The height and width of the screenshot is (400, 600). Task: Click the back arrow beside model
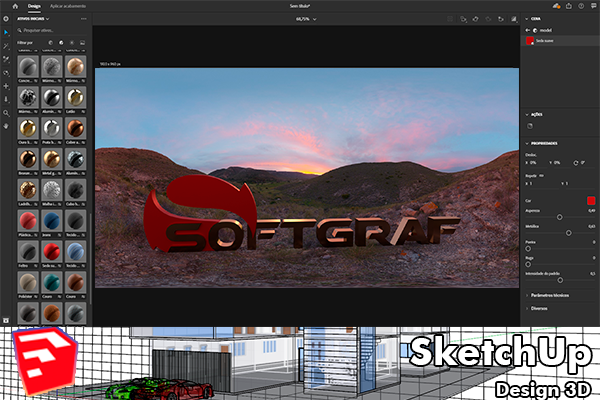[528, 30]
